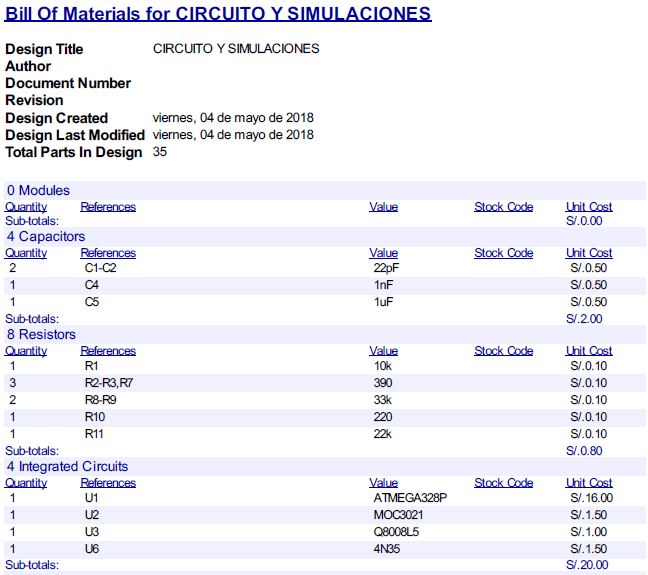Click Value header in Resistors section

pyautogui.click(x=383, y=351)
